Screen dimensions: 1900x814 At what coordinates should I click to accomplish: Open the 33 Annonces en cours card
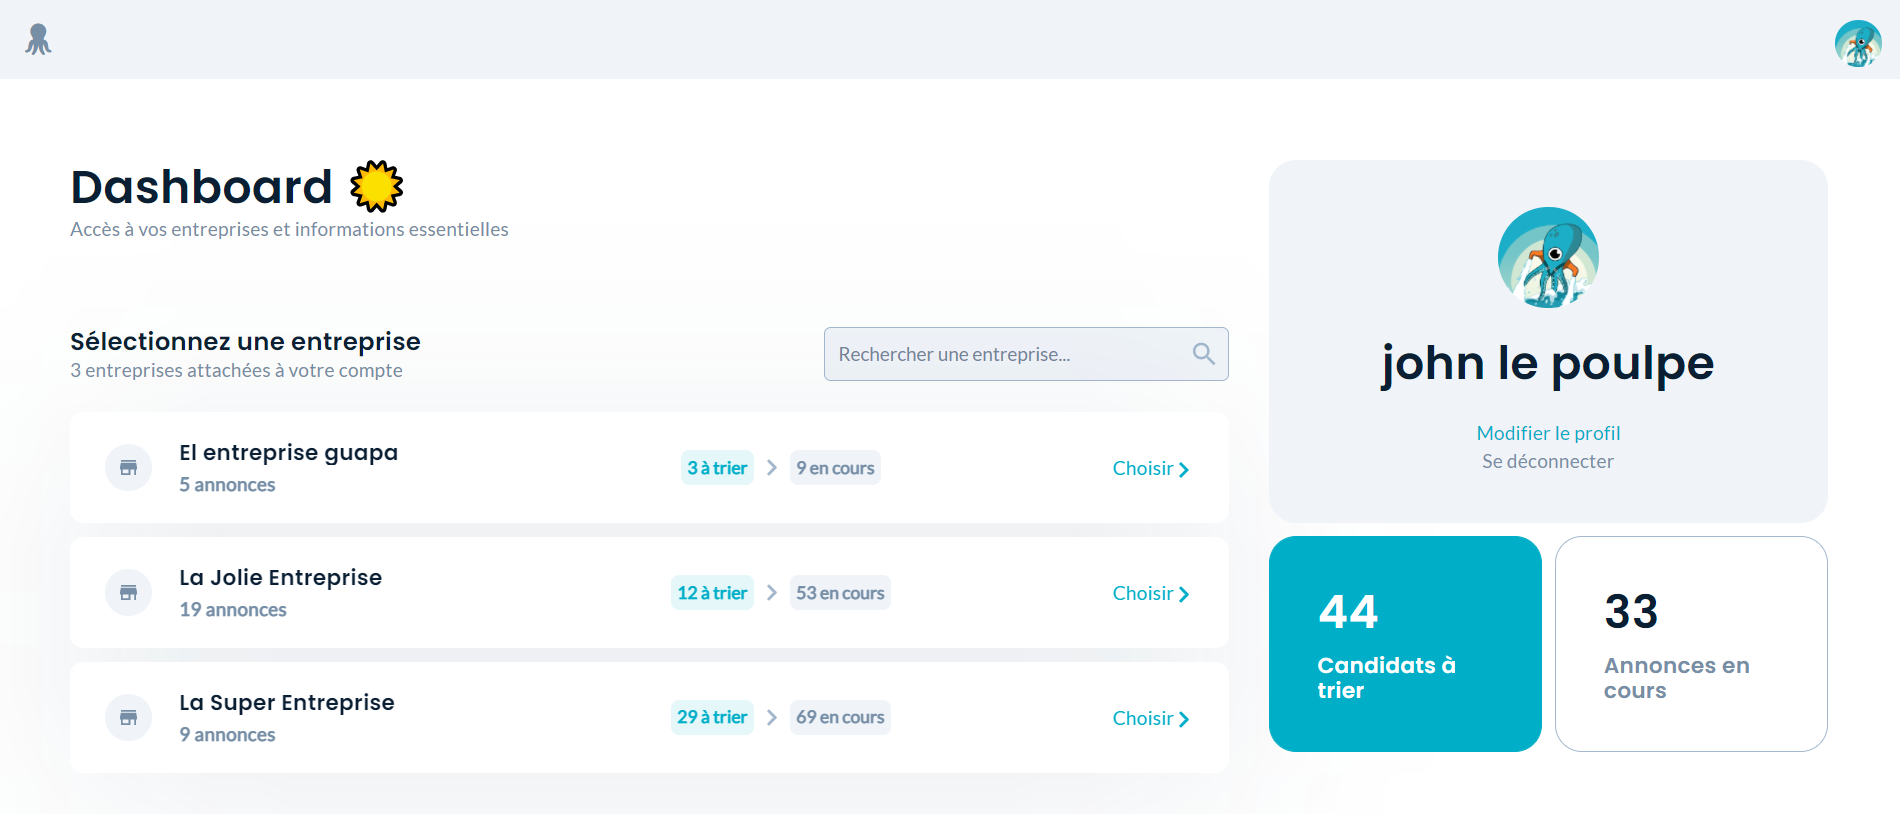tap(1690, 644)
